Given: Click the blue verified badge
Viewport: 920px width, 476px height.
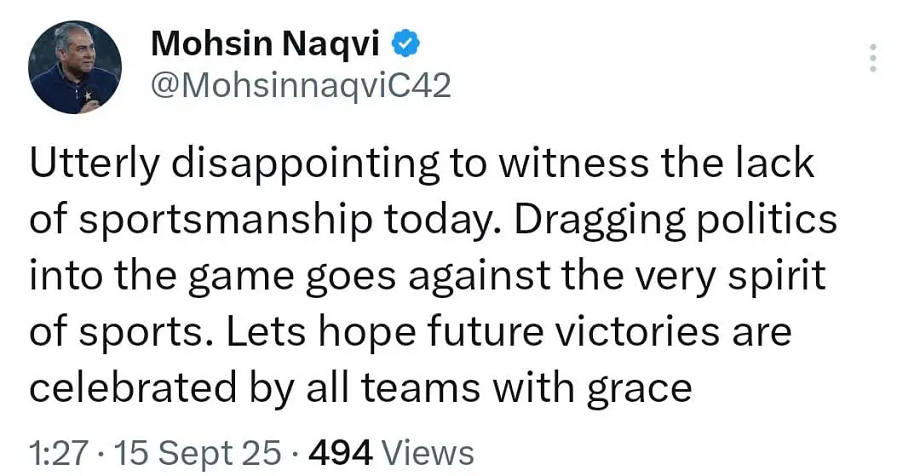Looking at the screenshot, I should (x=405, y=44).
